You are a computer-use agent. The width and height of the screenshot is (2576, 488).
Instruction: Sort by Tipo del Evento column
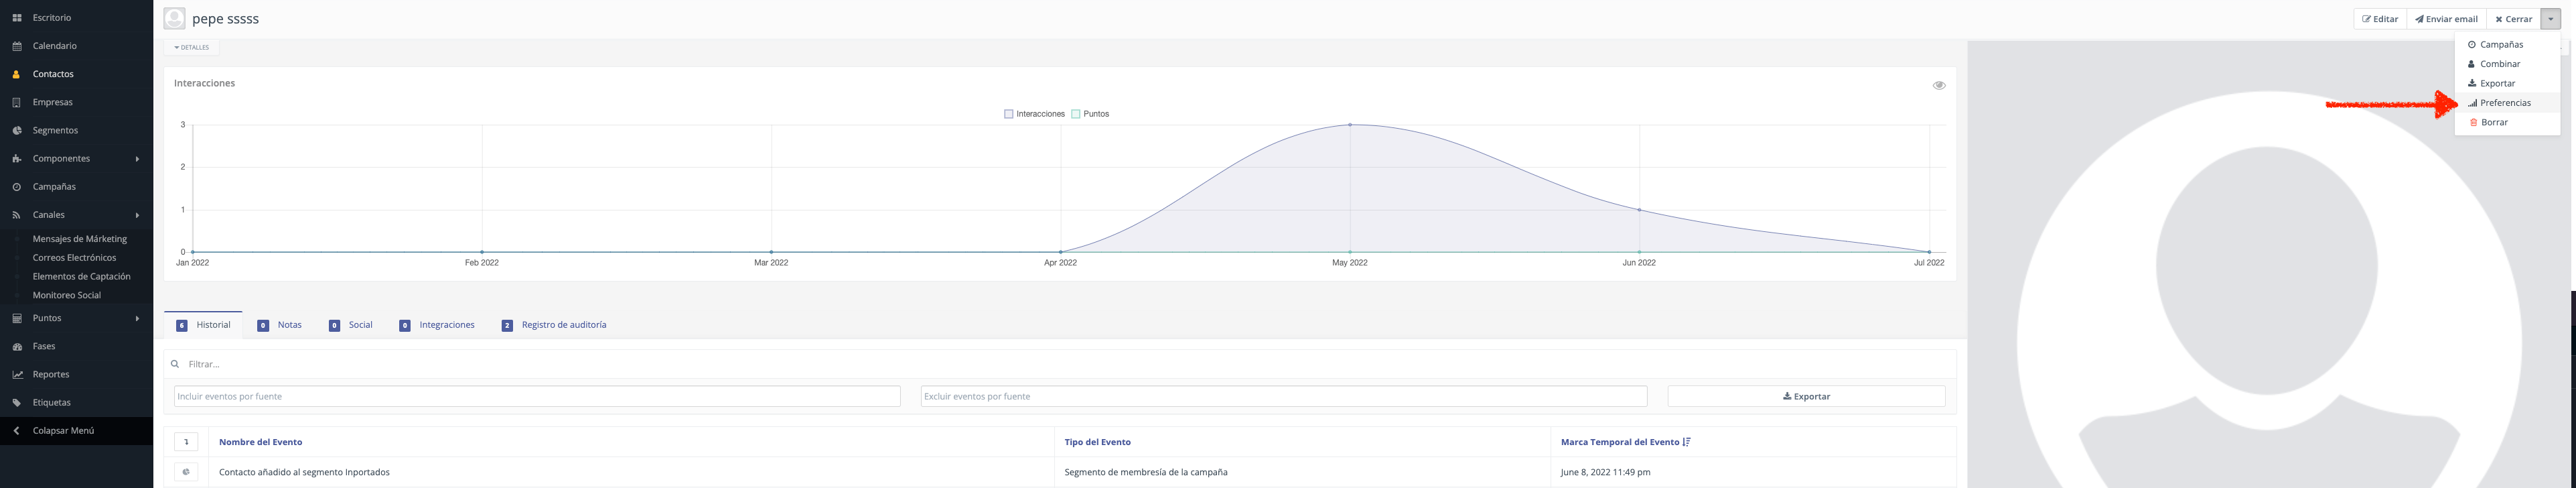1097,442
